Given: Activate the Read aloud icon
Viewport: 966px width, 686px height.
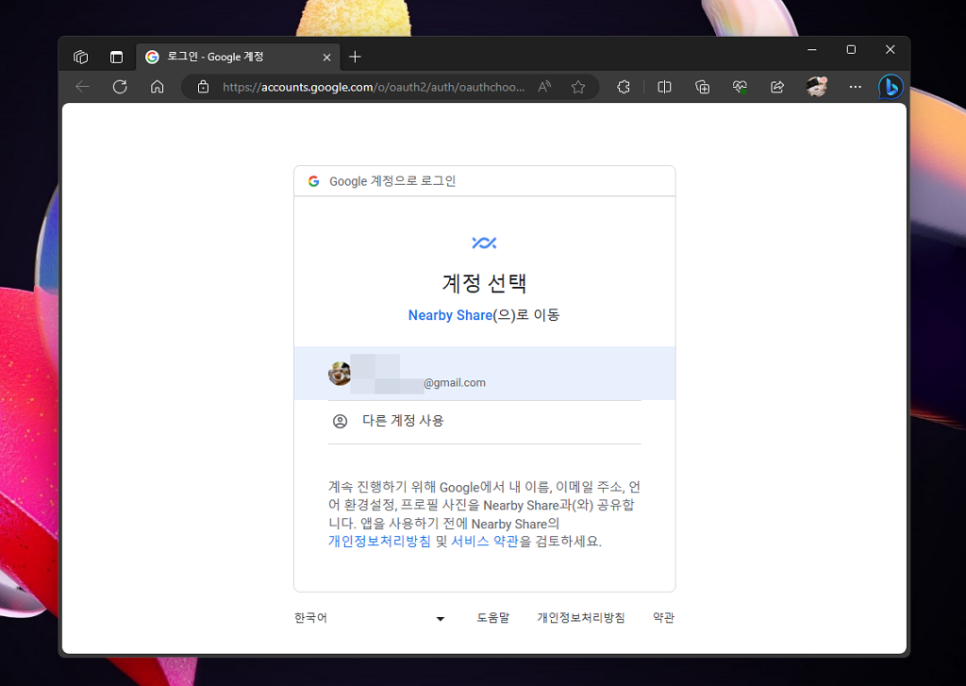Looking at the screenshot, I should click(x=544, y=87).
